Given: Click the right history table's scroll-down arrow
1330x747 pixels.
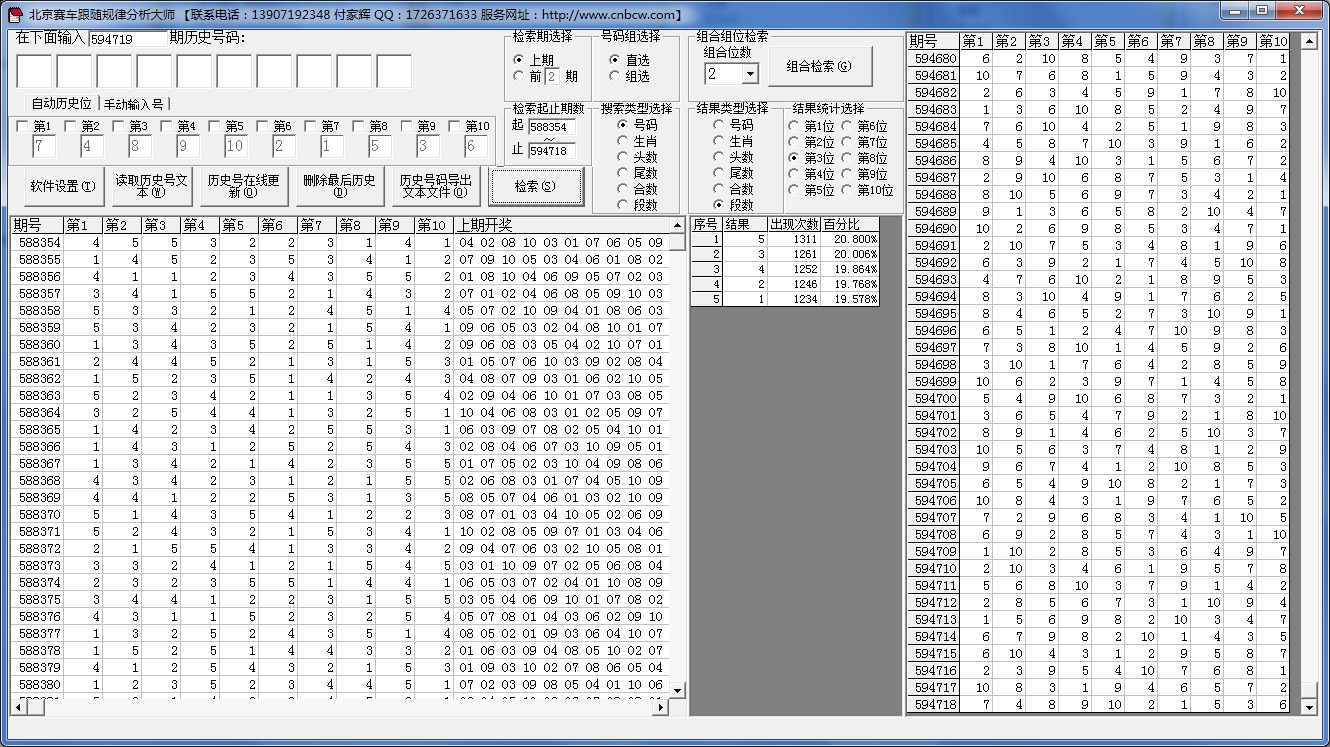Looking at the screenshot, I should pos(1309,706).
